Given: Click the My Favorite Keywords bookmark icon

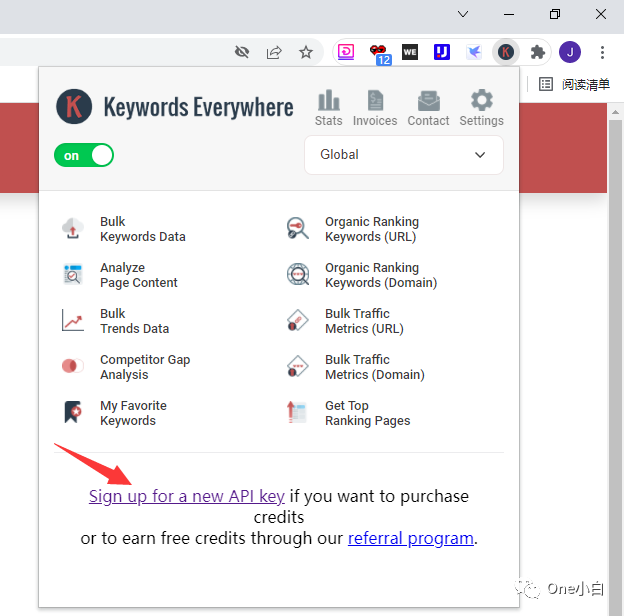Looking at the screenshot, I should tap(73, 412).
